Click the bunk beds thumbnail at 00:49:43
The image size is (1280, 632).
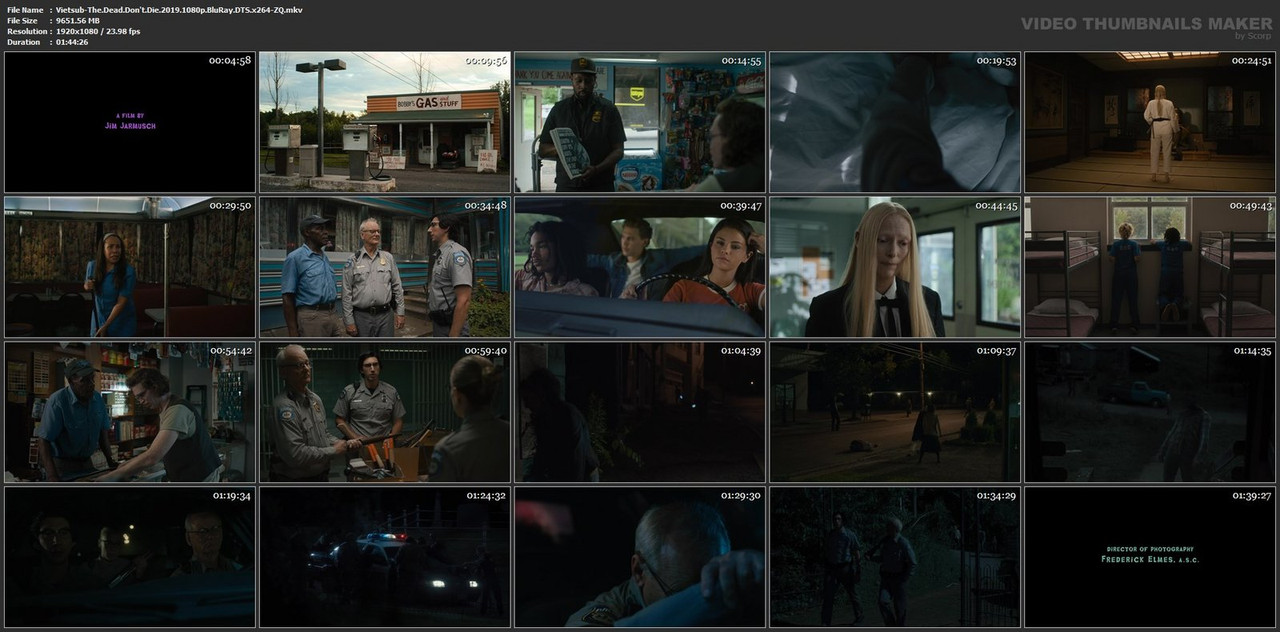1150,267
